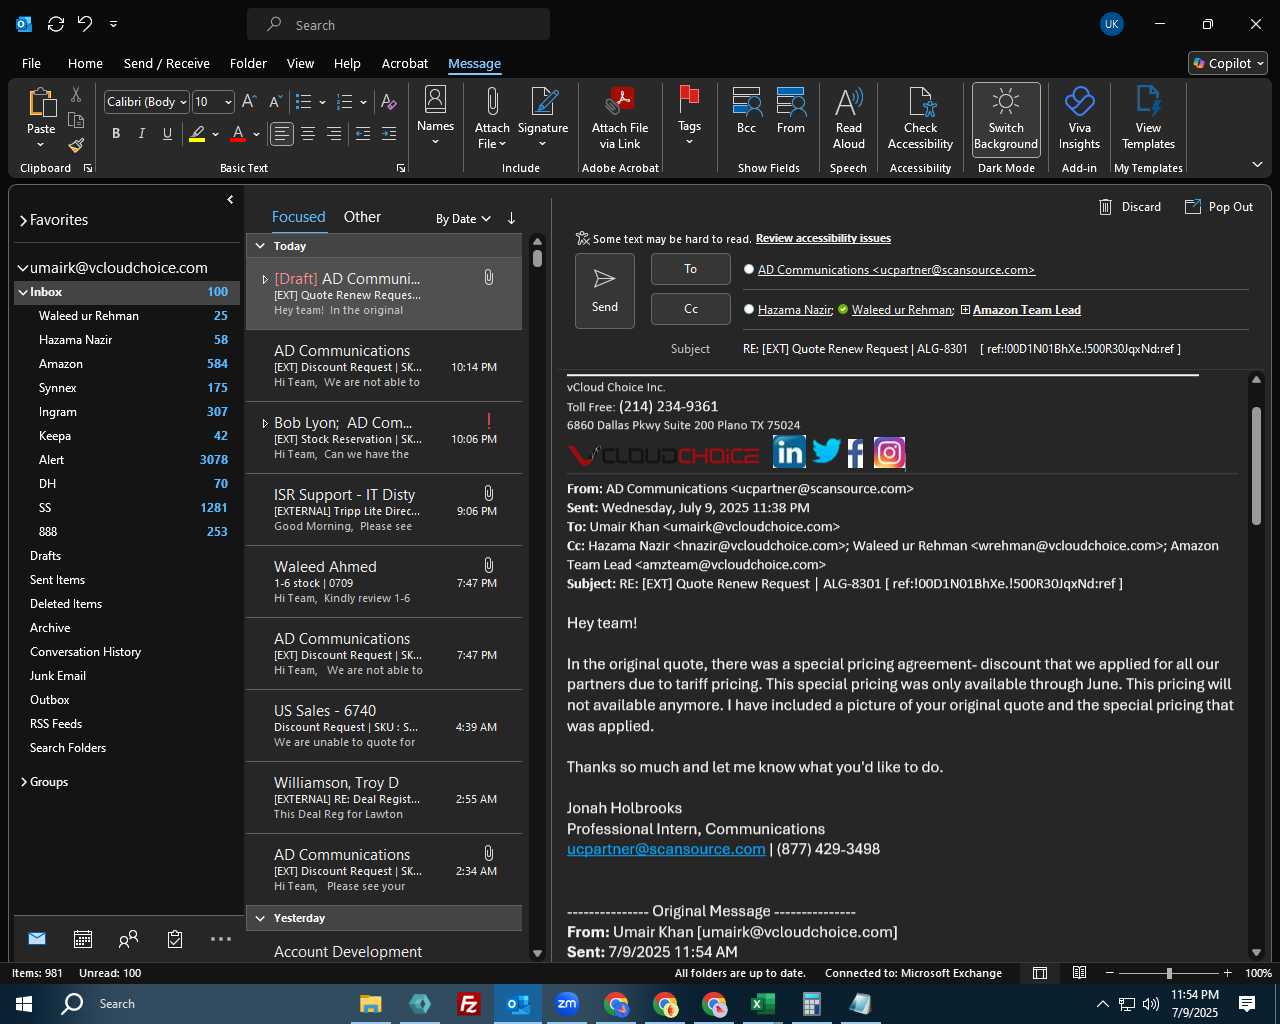Pop Out the message window
Image resolution: width=1280 pixels, height=1024 pixels.
[1219, 207]
